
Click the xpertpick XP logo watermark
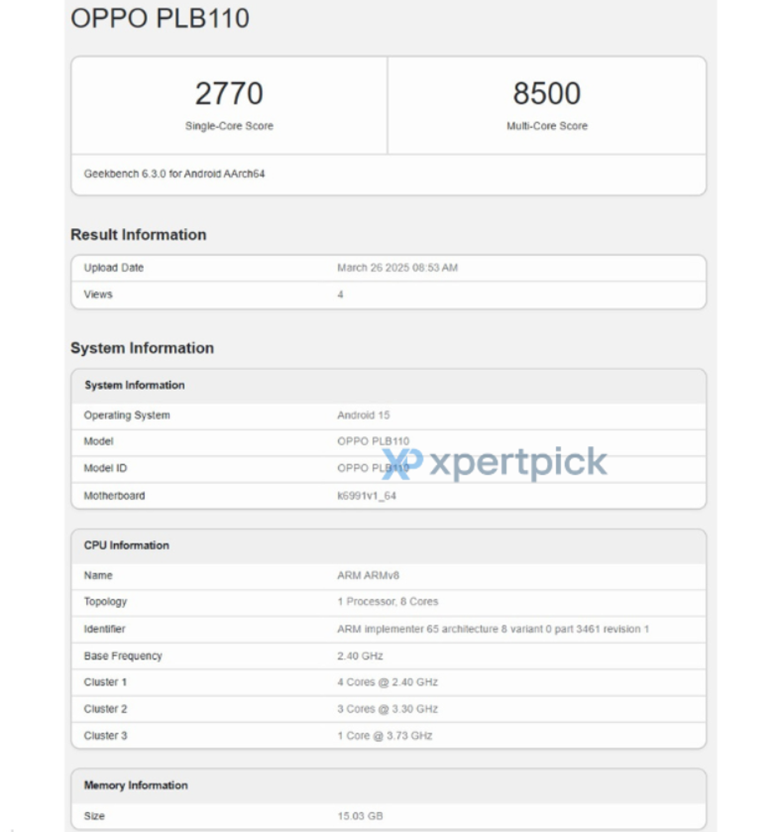click(402, 463)
